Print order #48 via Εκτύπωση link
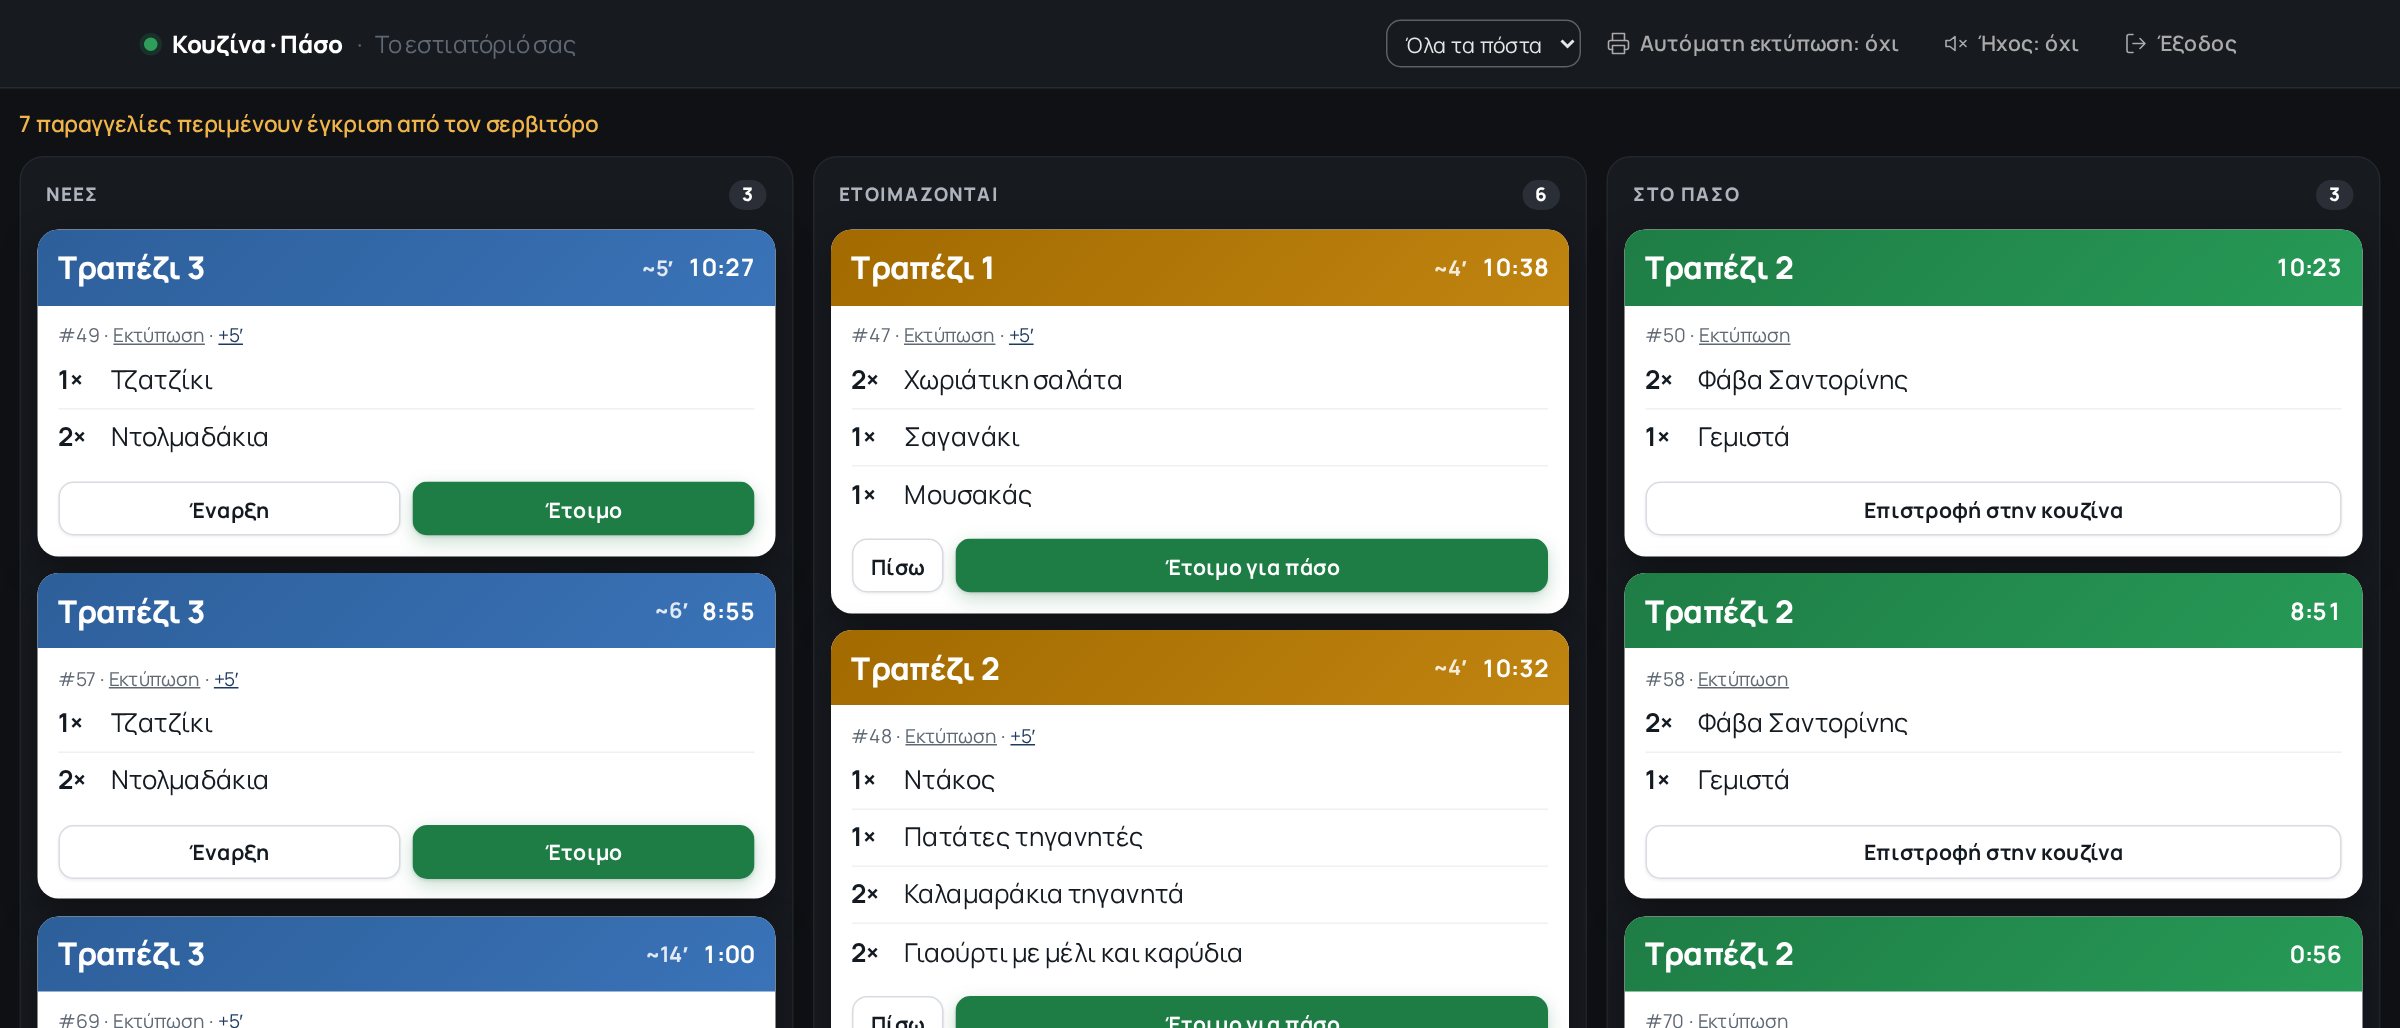This screenshot has width=2400, height=1028. click(950, 736)
